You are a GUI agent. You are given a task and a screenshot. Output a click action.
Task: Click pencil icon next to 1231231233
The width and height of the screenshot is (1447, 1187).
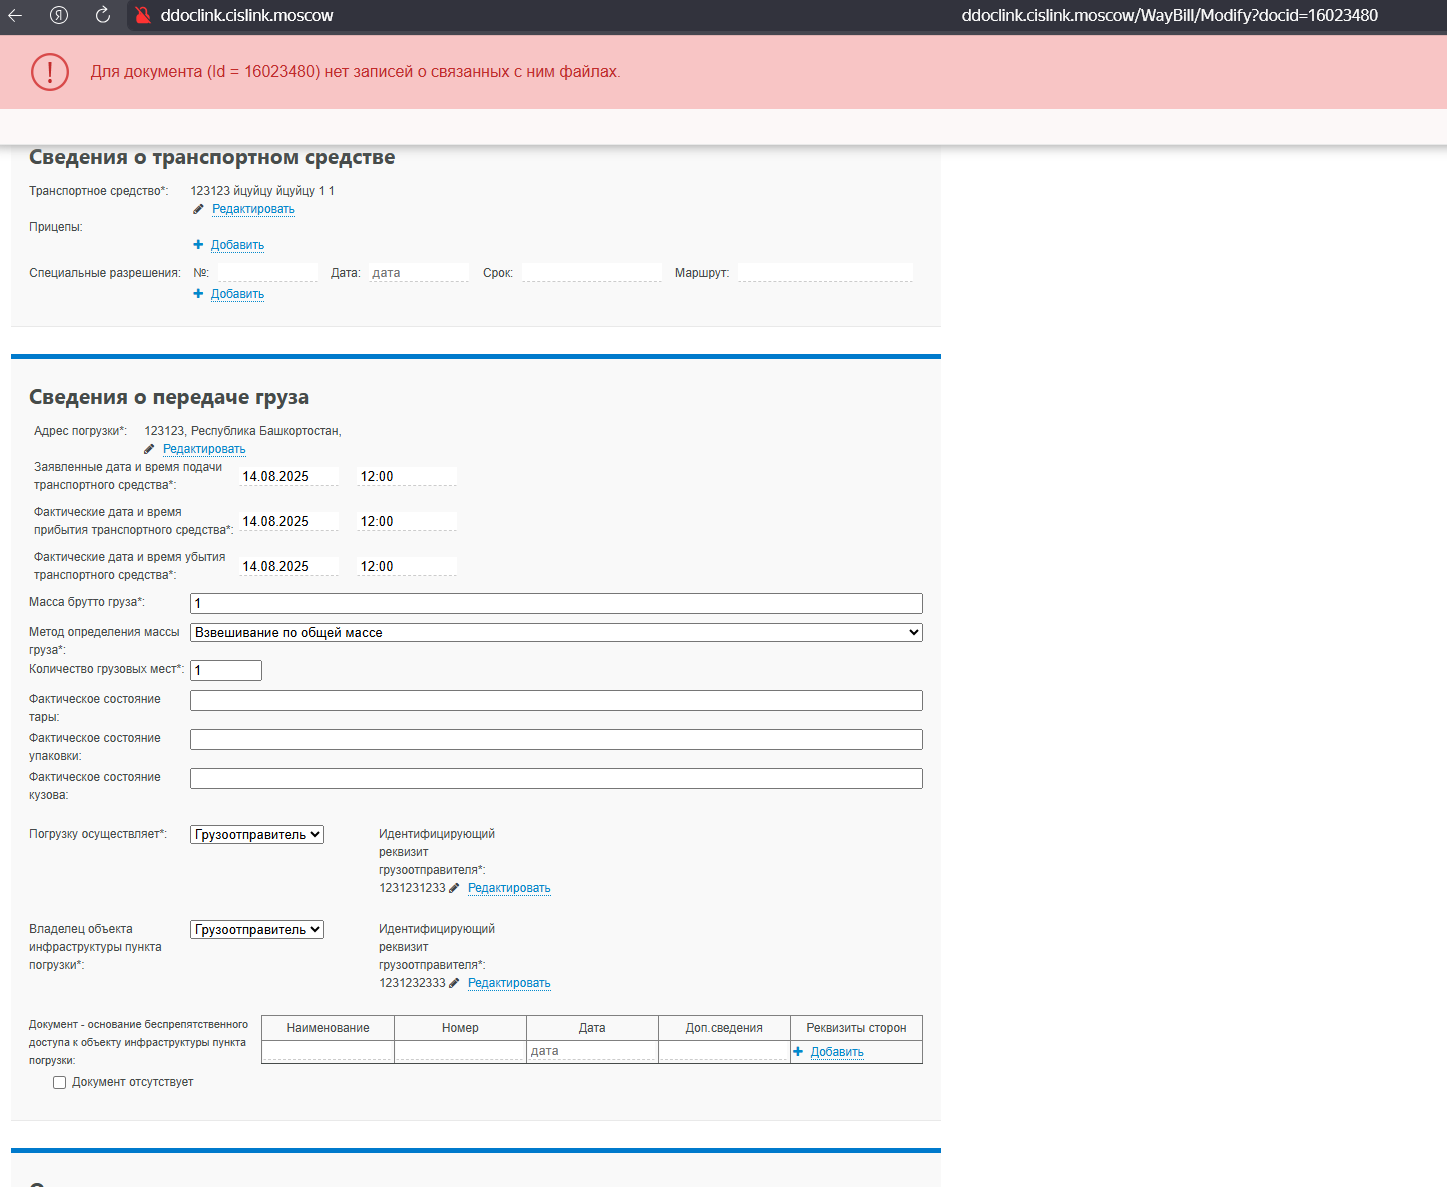coord(454,888)
